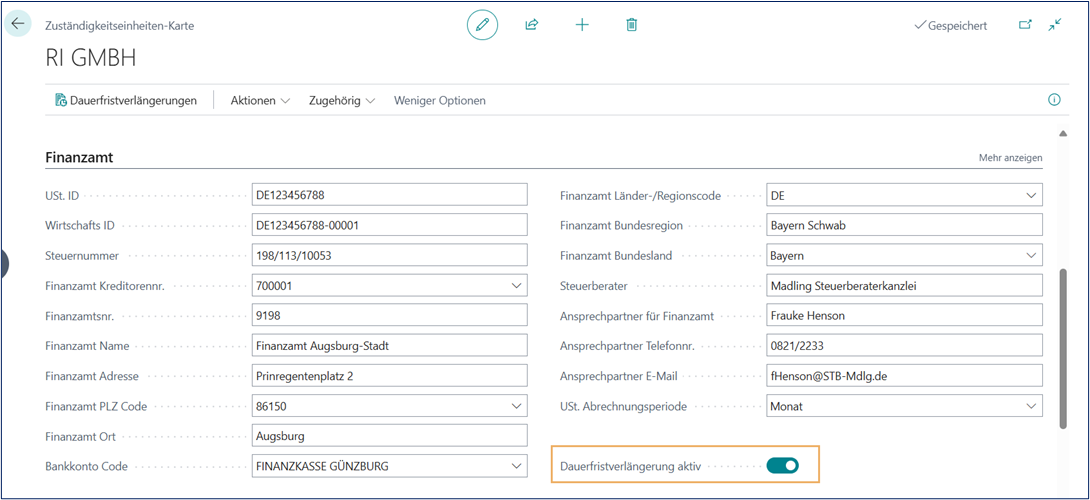Click the trash can delete icon

point(631,25)
